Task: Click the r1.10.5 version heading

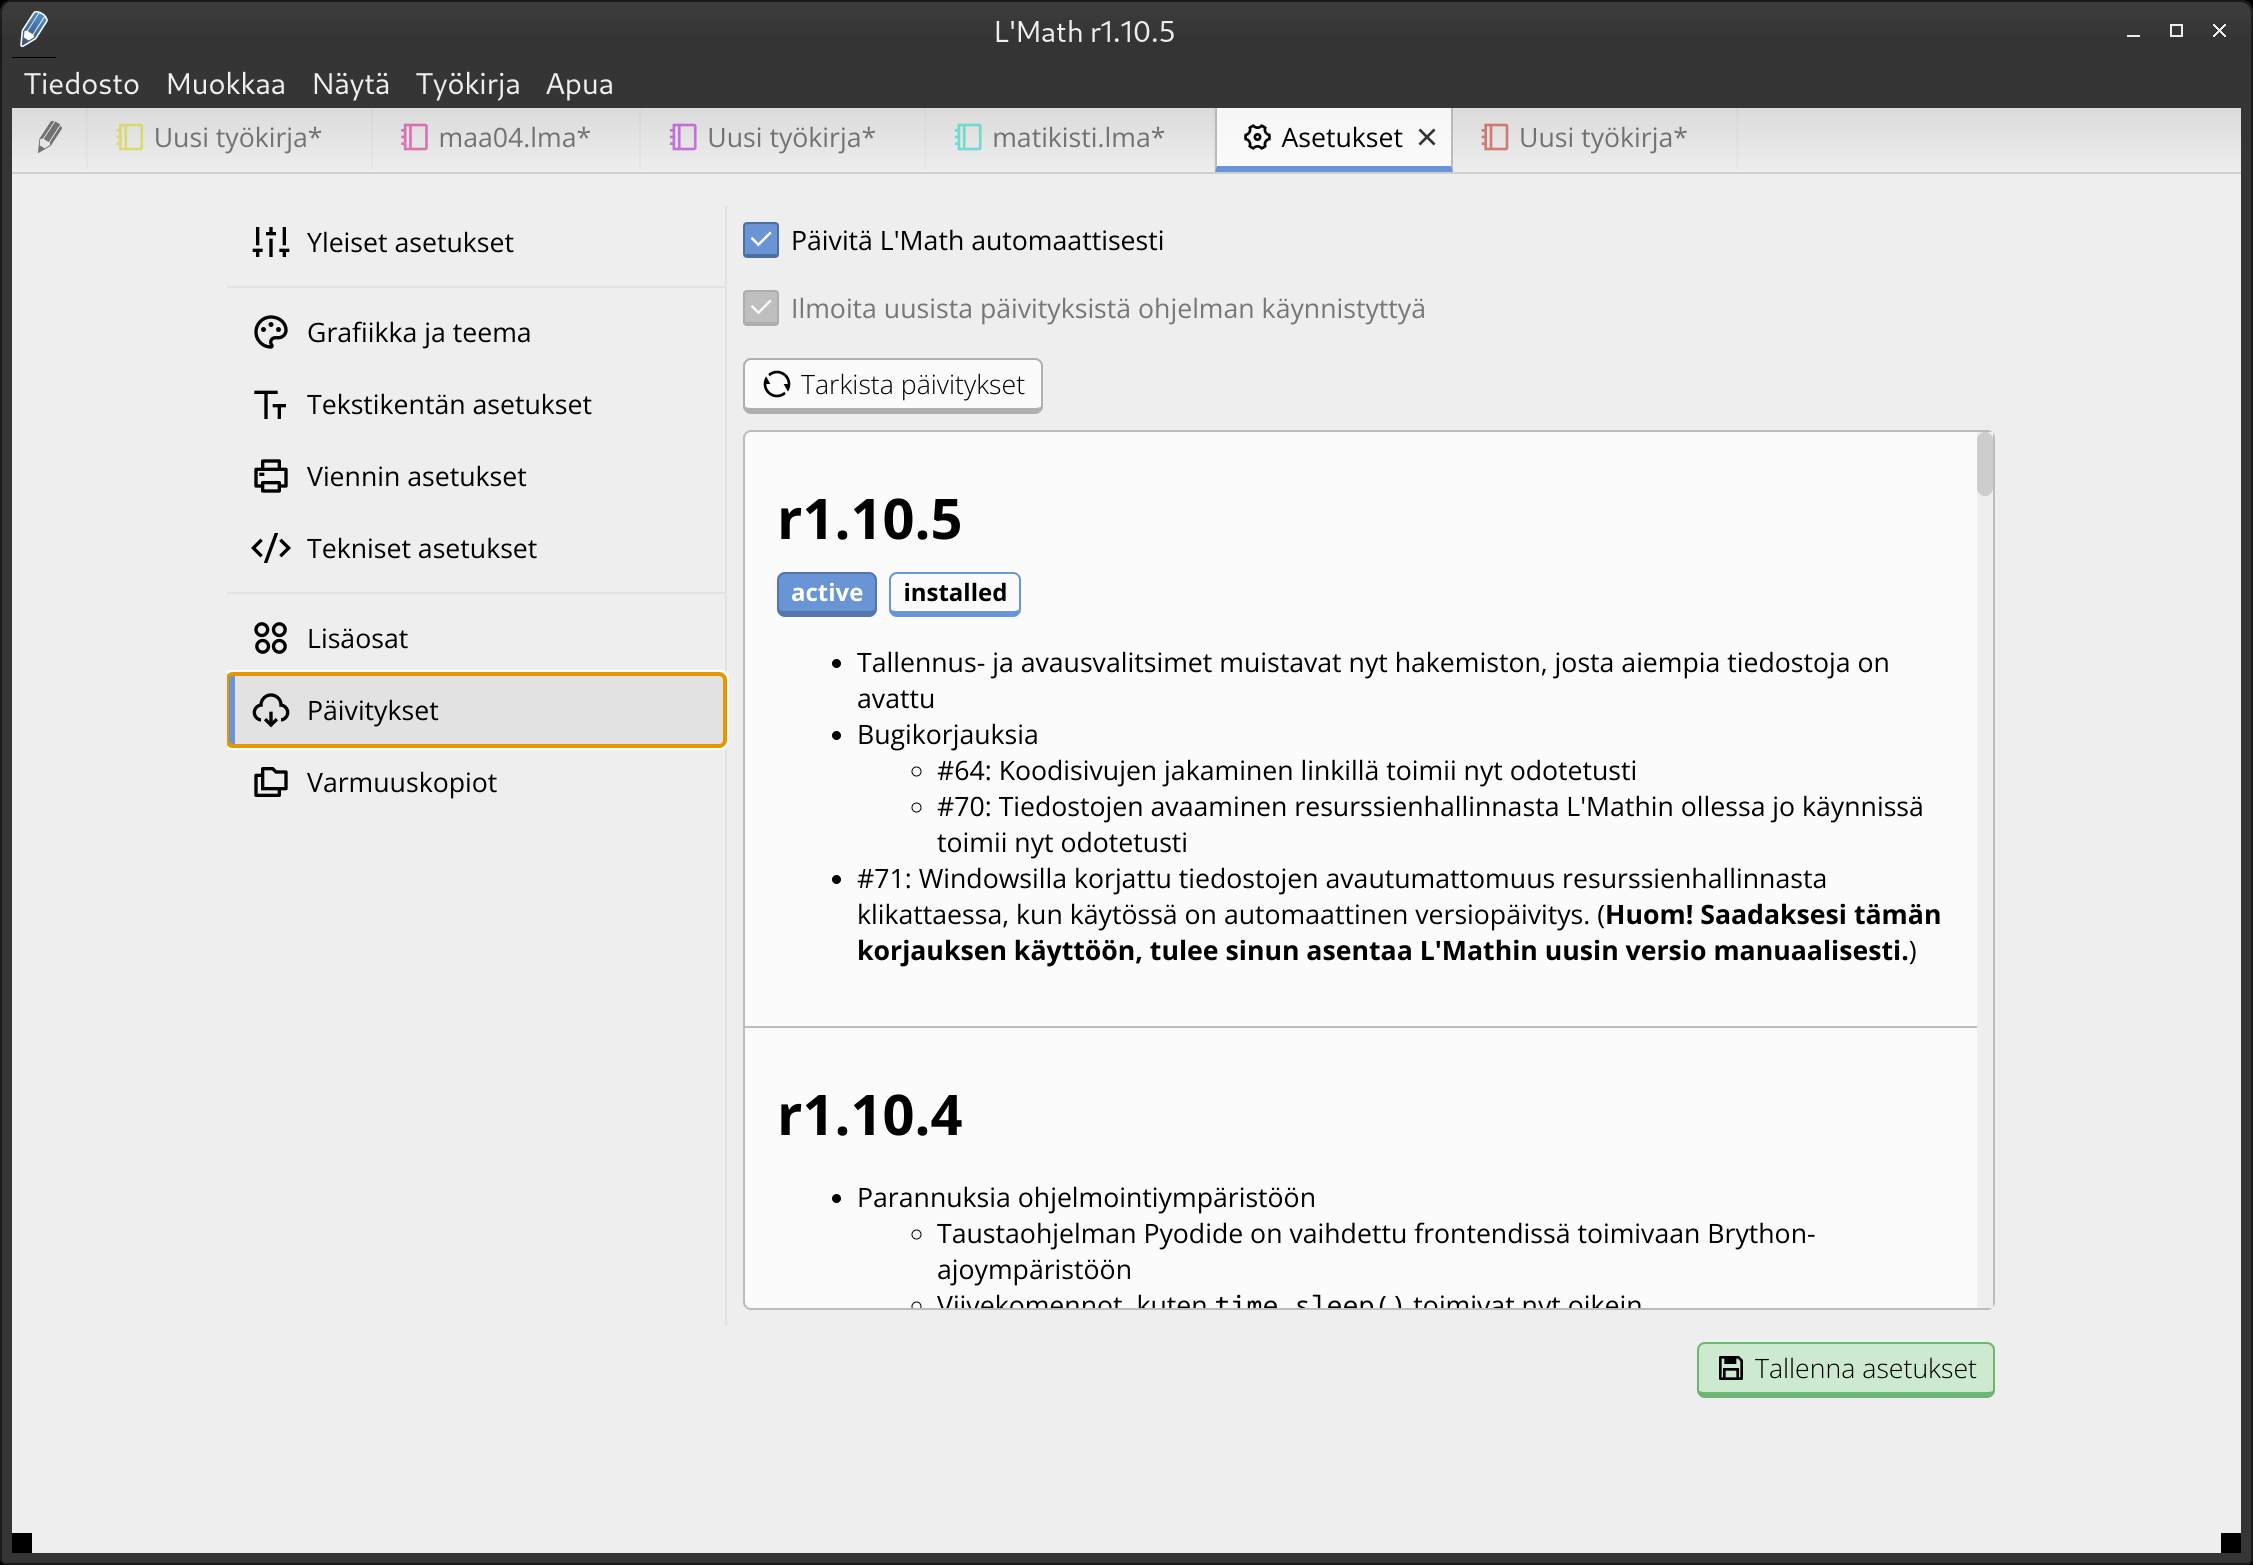Action: click(x=869, y=520)
